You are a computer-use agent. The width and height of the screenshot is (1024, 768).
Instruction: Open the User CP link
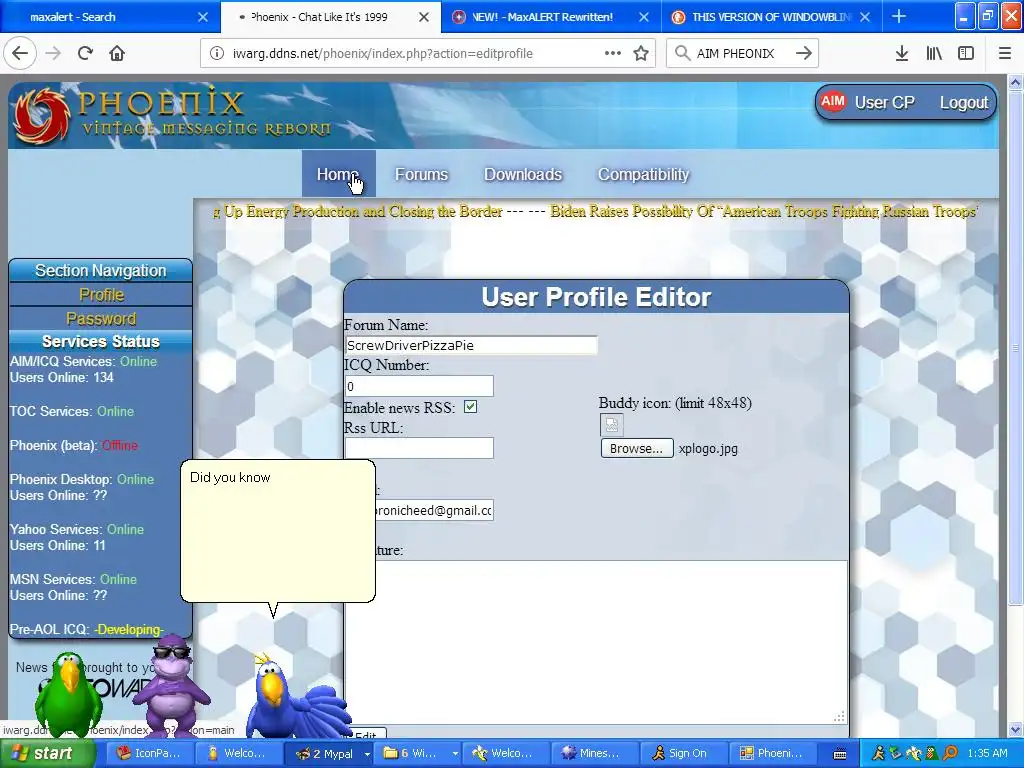click(x=885, y=103)
